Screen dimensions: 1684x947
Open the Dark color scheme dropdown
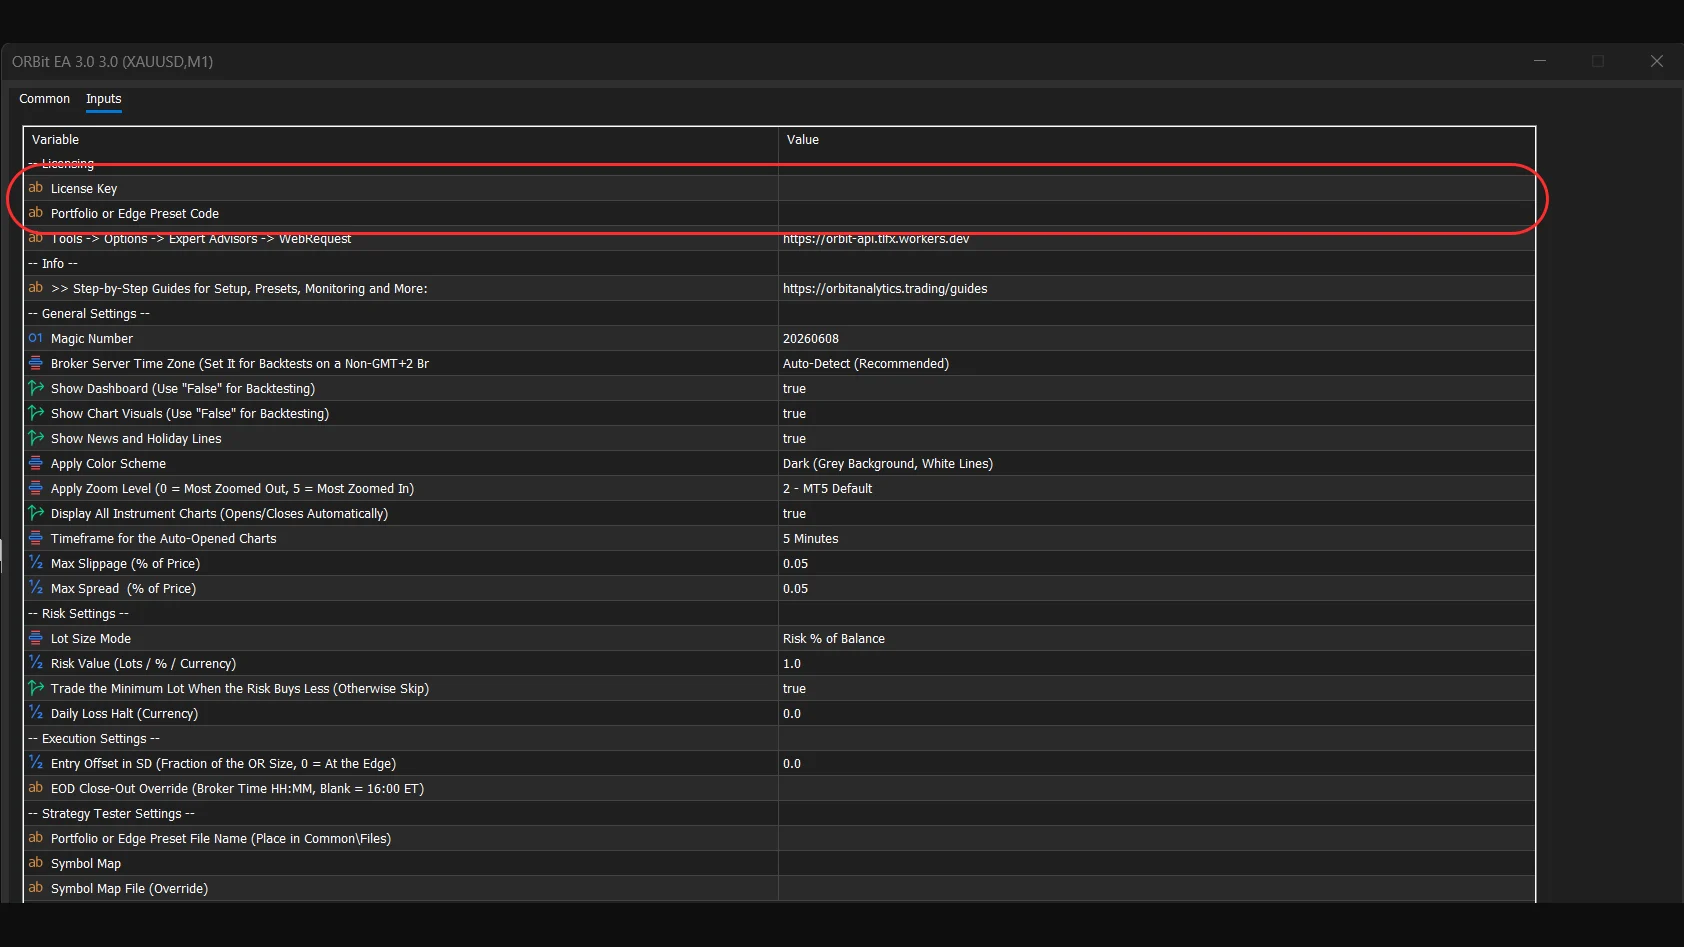(1156, 463)
